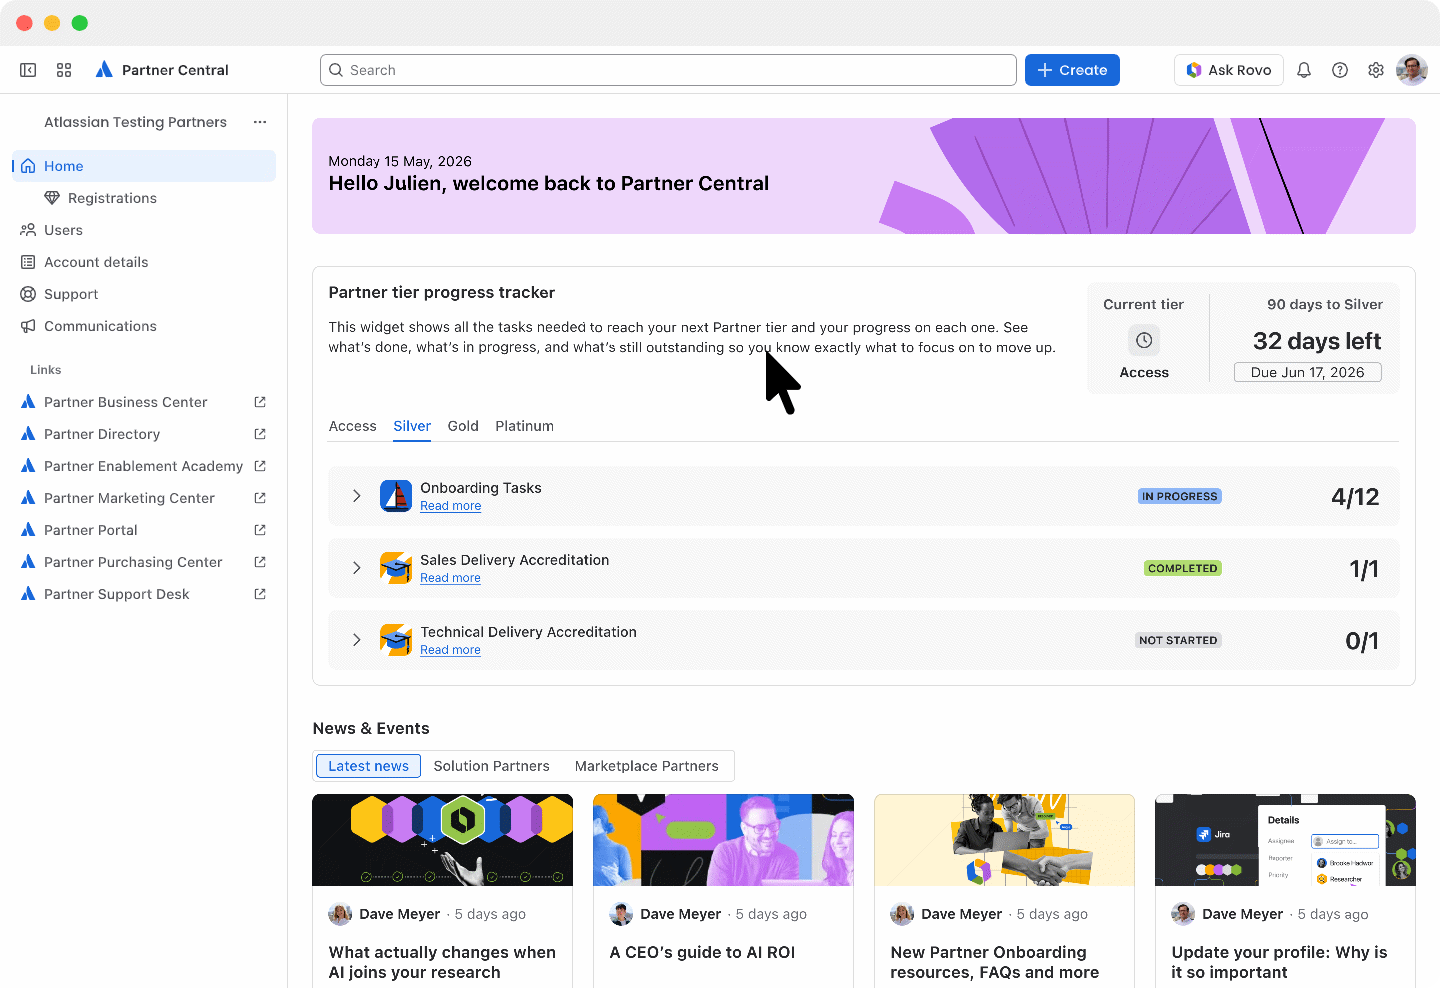Open Ask Rovo assistant
This screenshot has height=988, width=1440.
[1229, 70]
